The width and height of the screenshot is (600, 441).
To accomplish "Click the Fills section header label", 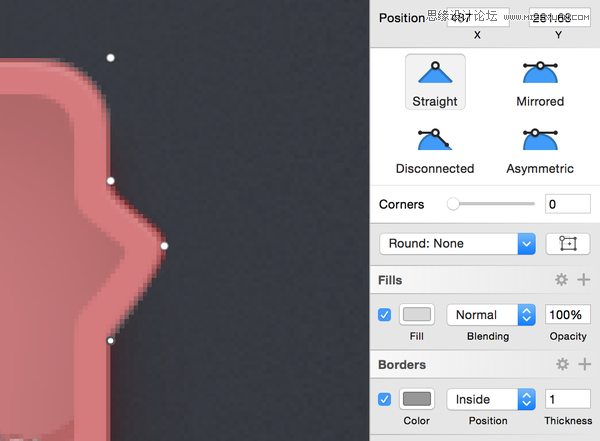I will [390, 280].
